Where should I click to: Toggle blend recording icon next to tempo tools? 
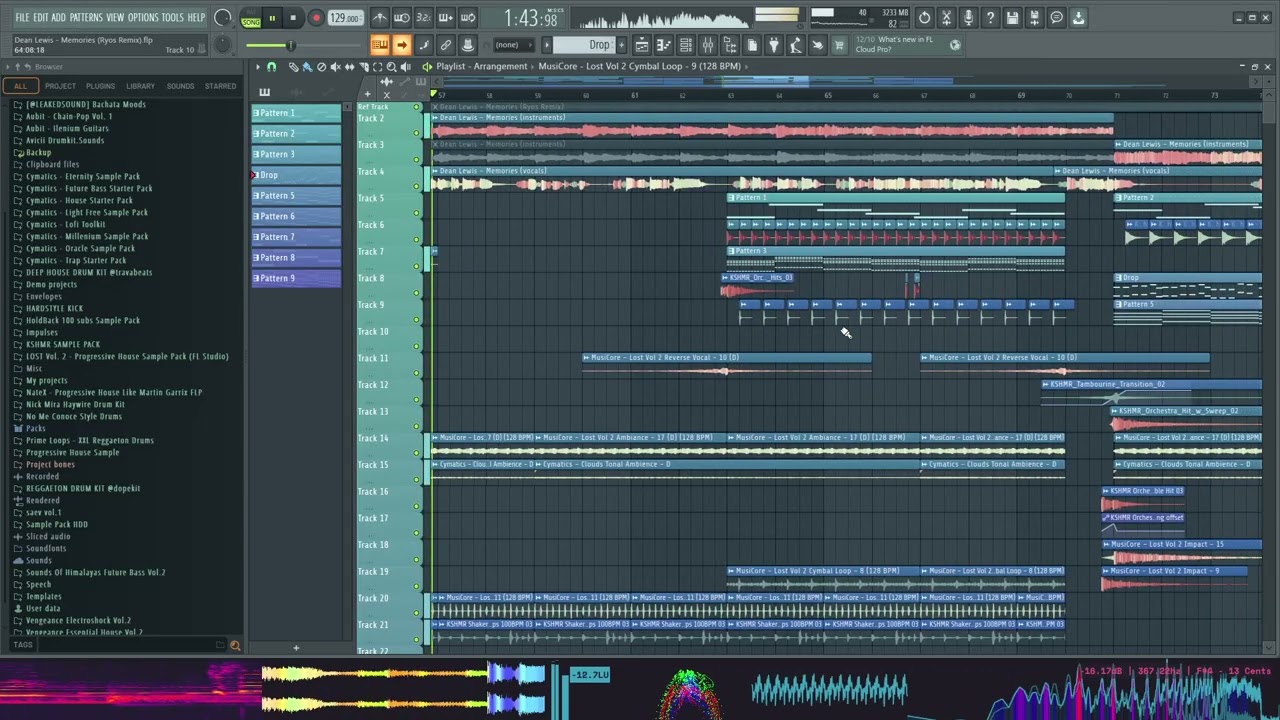point(468,18)
